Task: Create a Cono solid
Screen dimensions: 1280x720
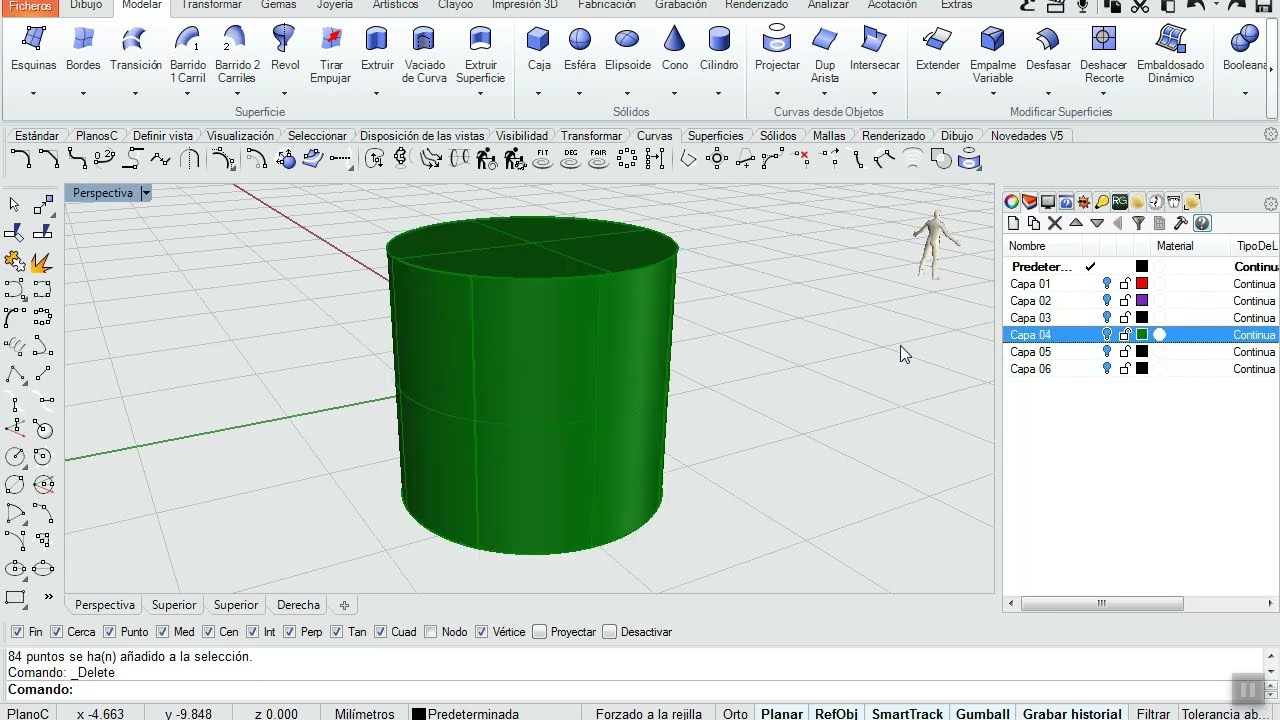Action: pos(675,49)
